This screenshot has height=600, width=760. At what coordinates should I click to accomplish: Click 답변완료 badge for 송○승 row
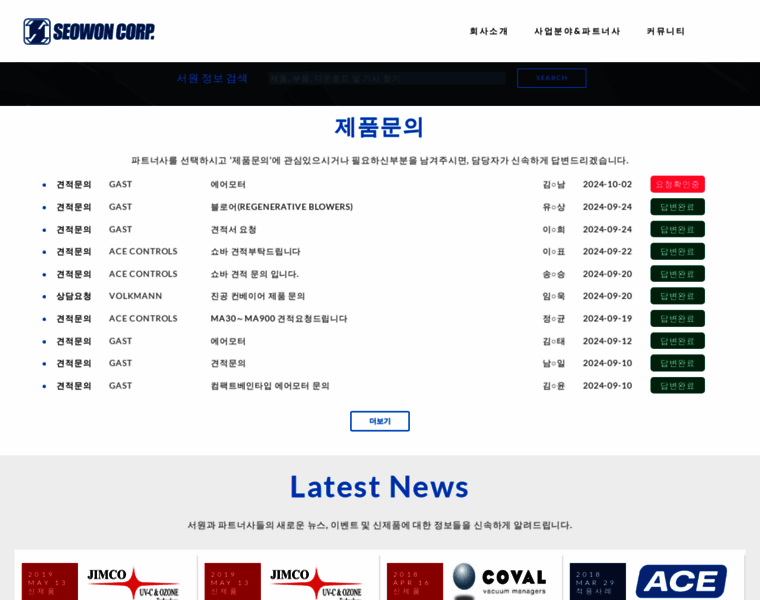(677, 274)
